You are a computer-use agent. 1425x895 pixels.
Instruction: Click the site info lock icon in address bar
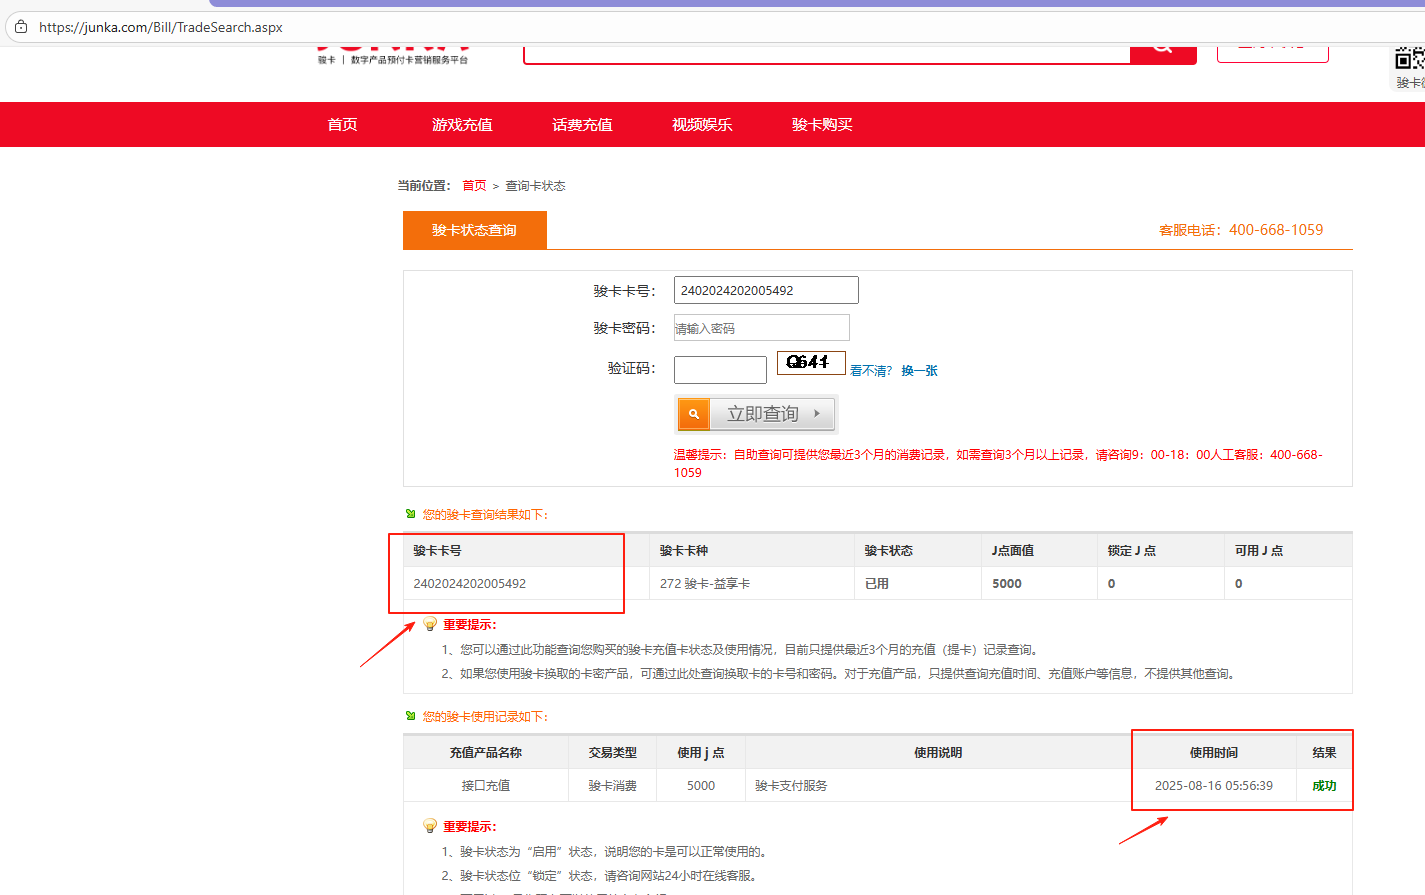(x=21, y=27)
